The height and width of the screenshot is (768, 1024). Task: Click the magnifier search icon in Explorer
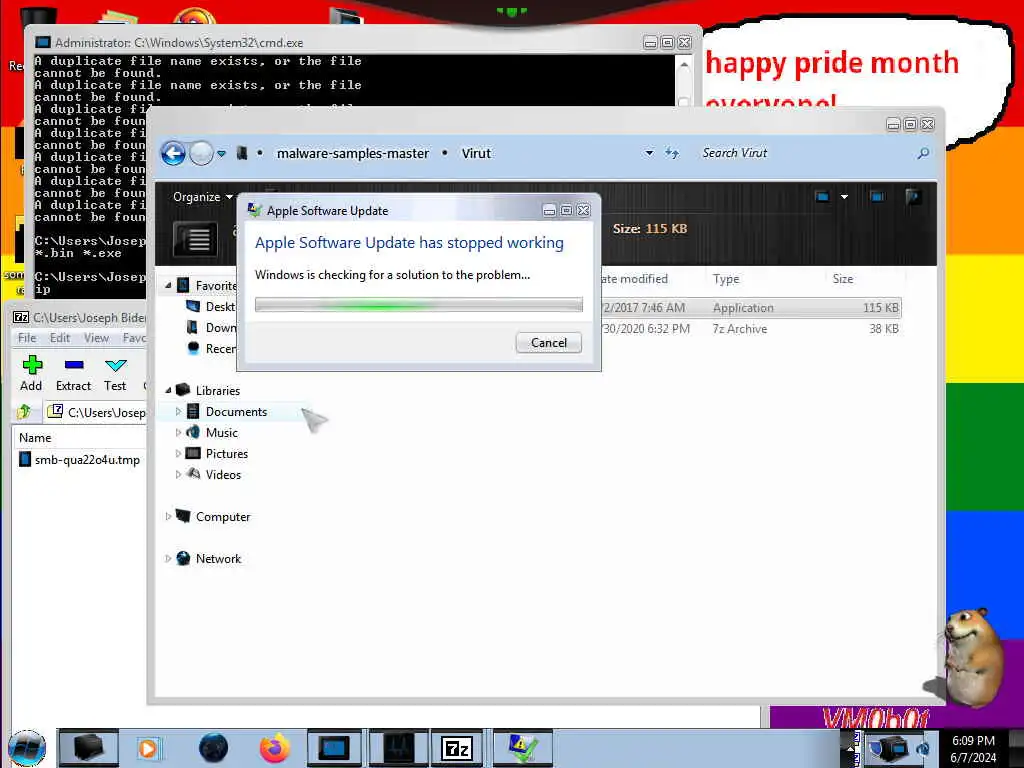923,153
